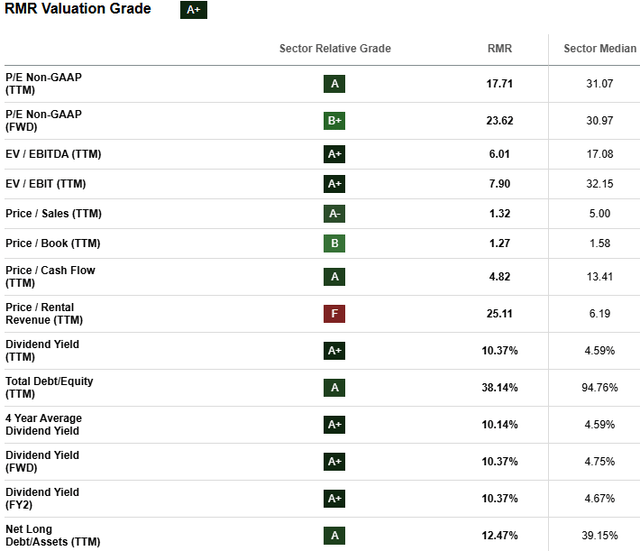Select the 4 Year Average Dividend Yield label
The image size is (640, 551).
coord(44,424)
